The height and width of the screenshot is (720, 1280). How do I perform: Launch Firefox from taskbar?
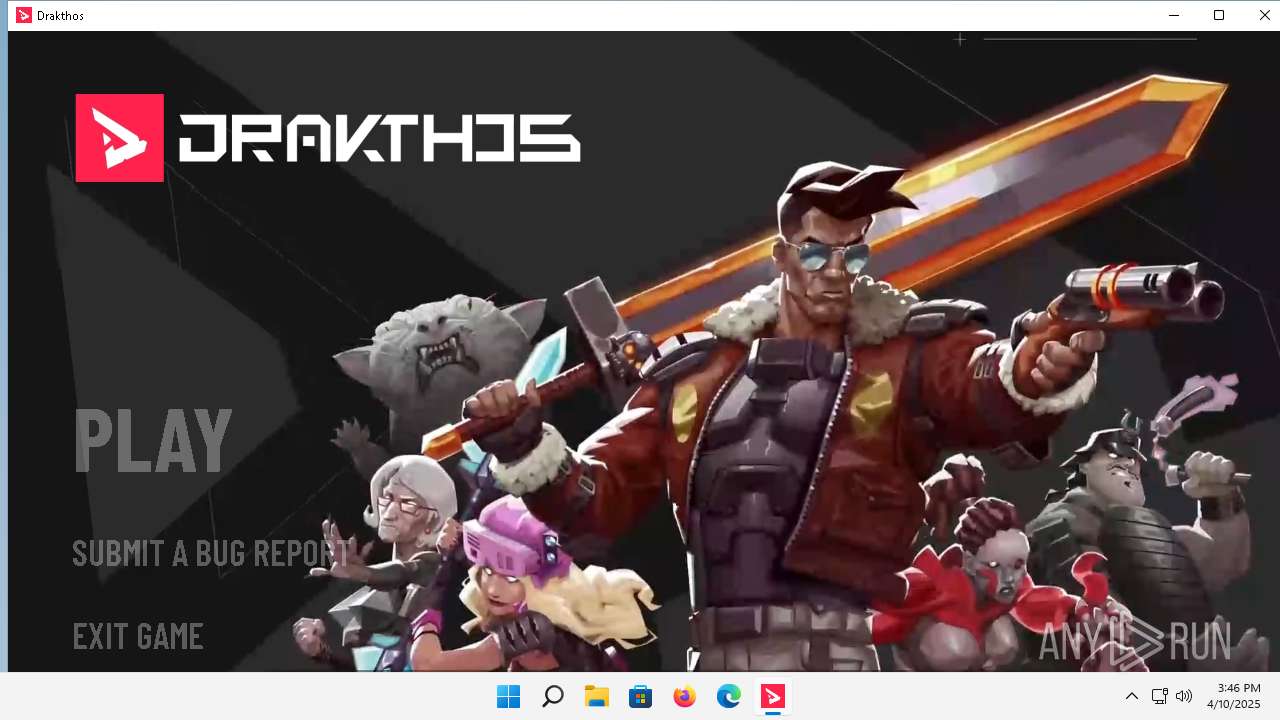point(684,696)
